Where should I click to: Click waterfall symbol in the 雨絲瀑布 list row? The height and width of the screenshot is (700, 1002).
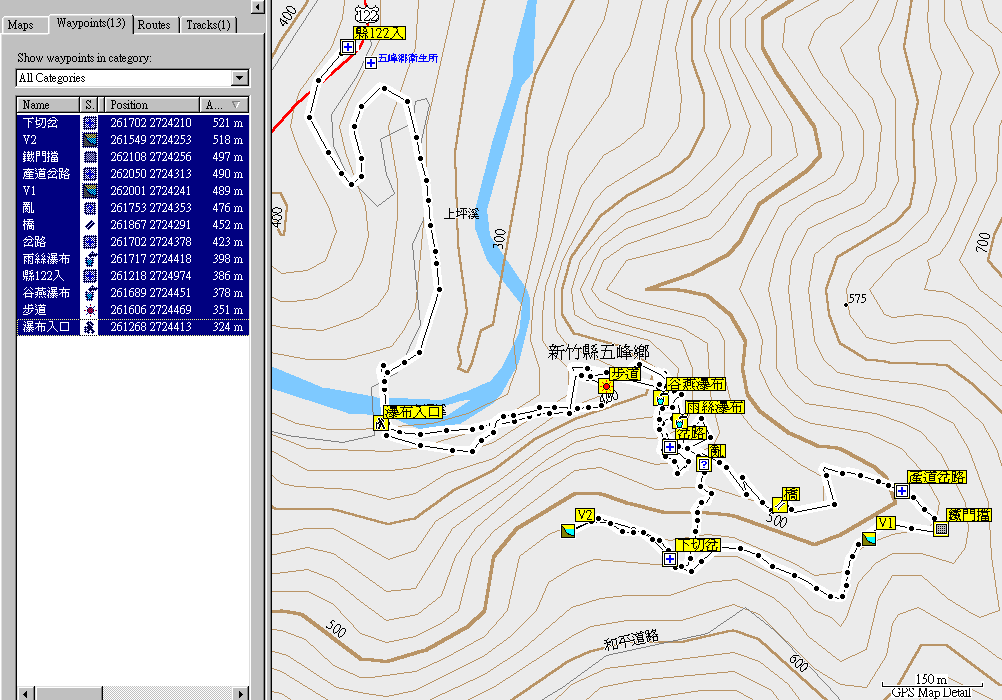(x=90, y=259)
